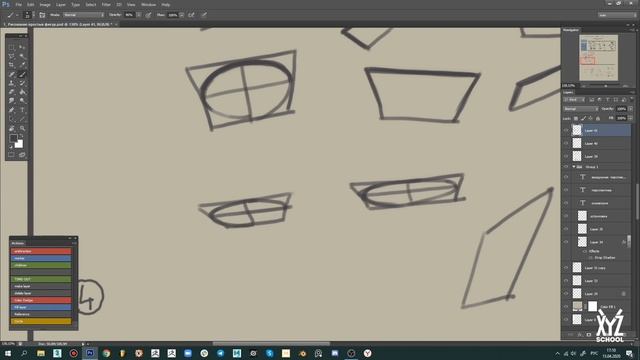Open Windows Start menu

tap(8, 353)
